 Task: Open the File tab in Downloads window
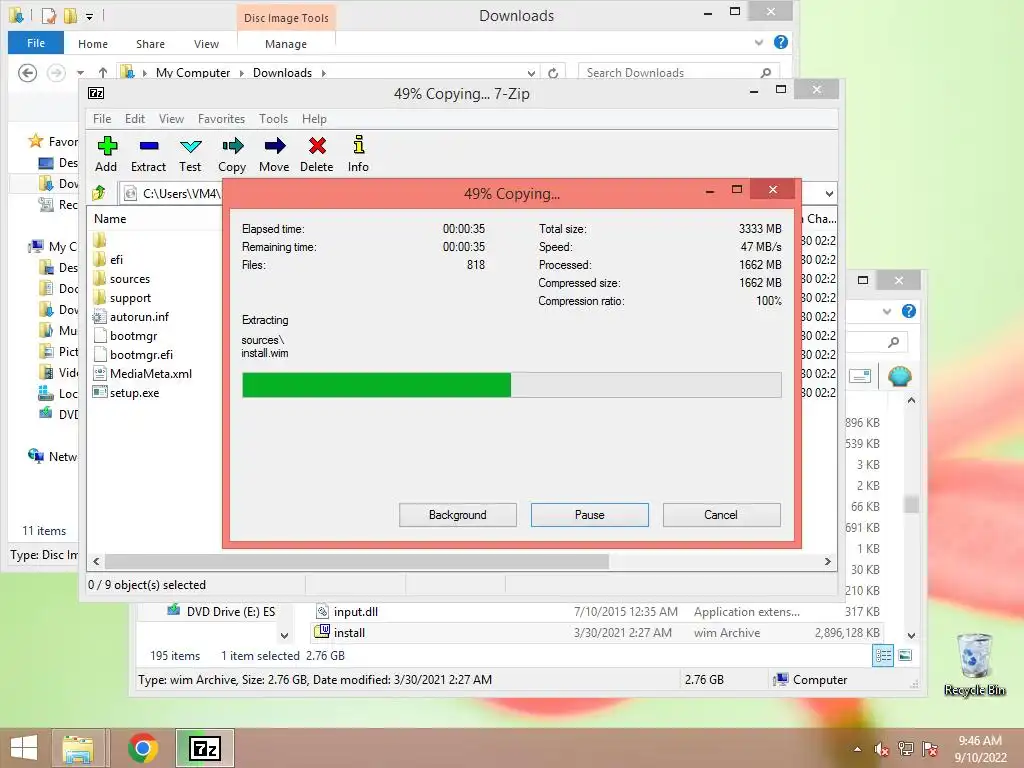point(36,43)
